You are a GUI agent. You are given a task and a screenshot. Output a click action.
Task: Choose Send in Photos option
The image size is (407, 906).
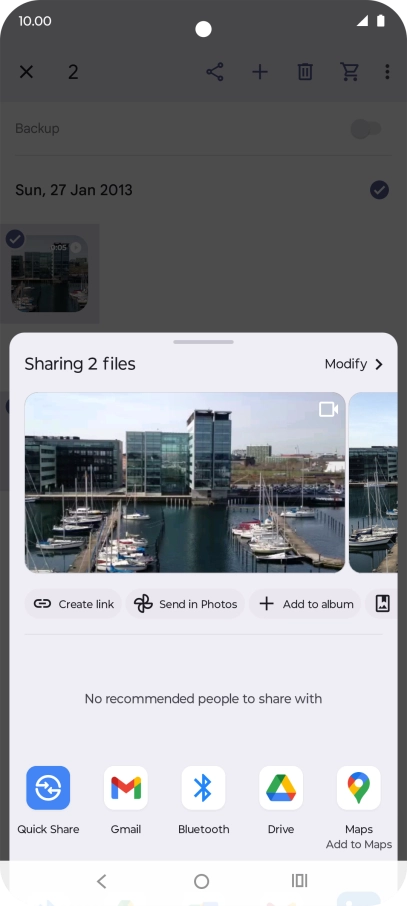coord(185,604)
